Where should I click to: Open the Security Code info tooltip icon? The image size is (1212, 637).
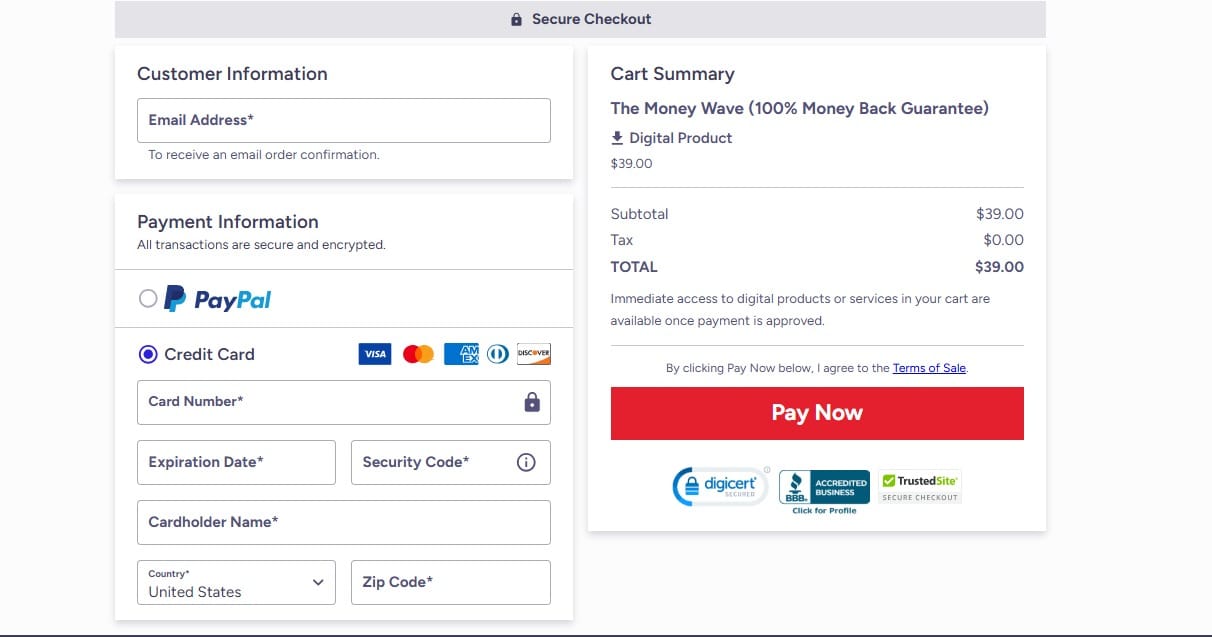coord(525,462)
